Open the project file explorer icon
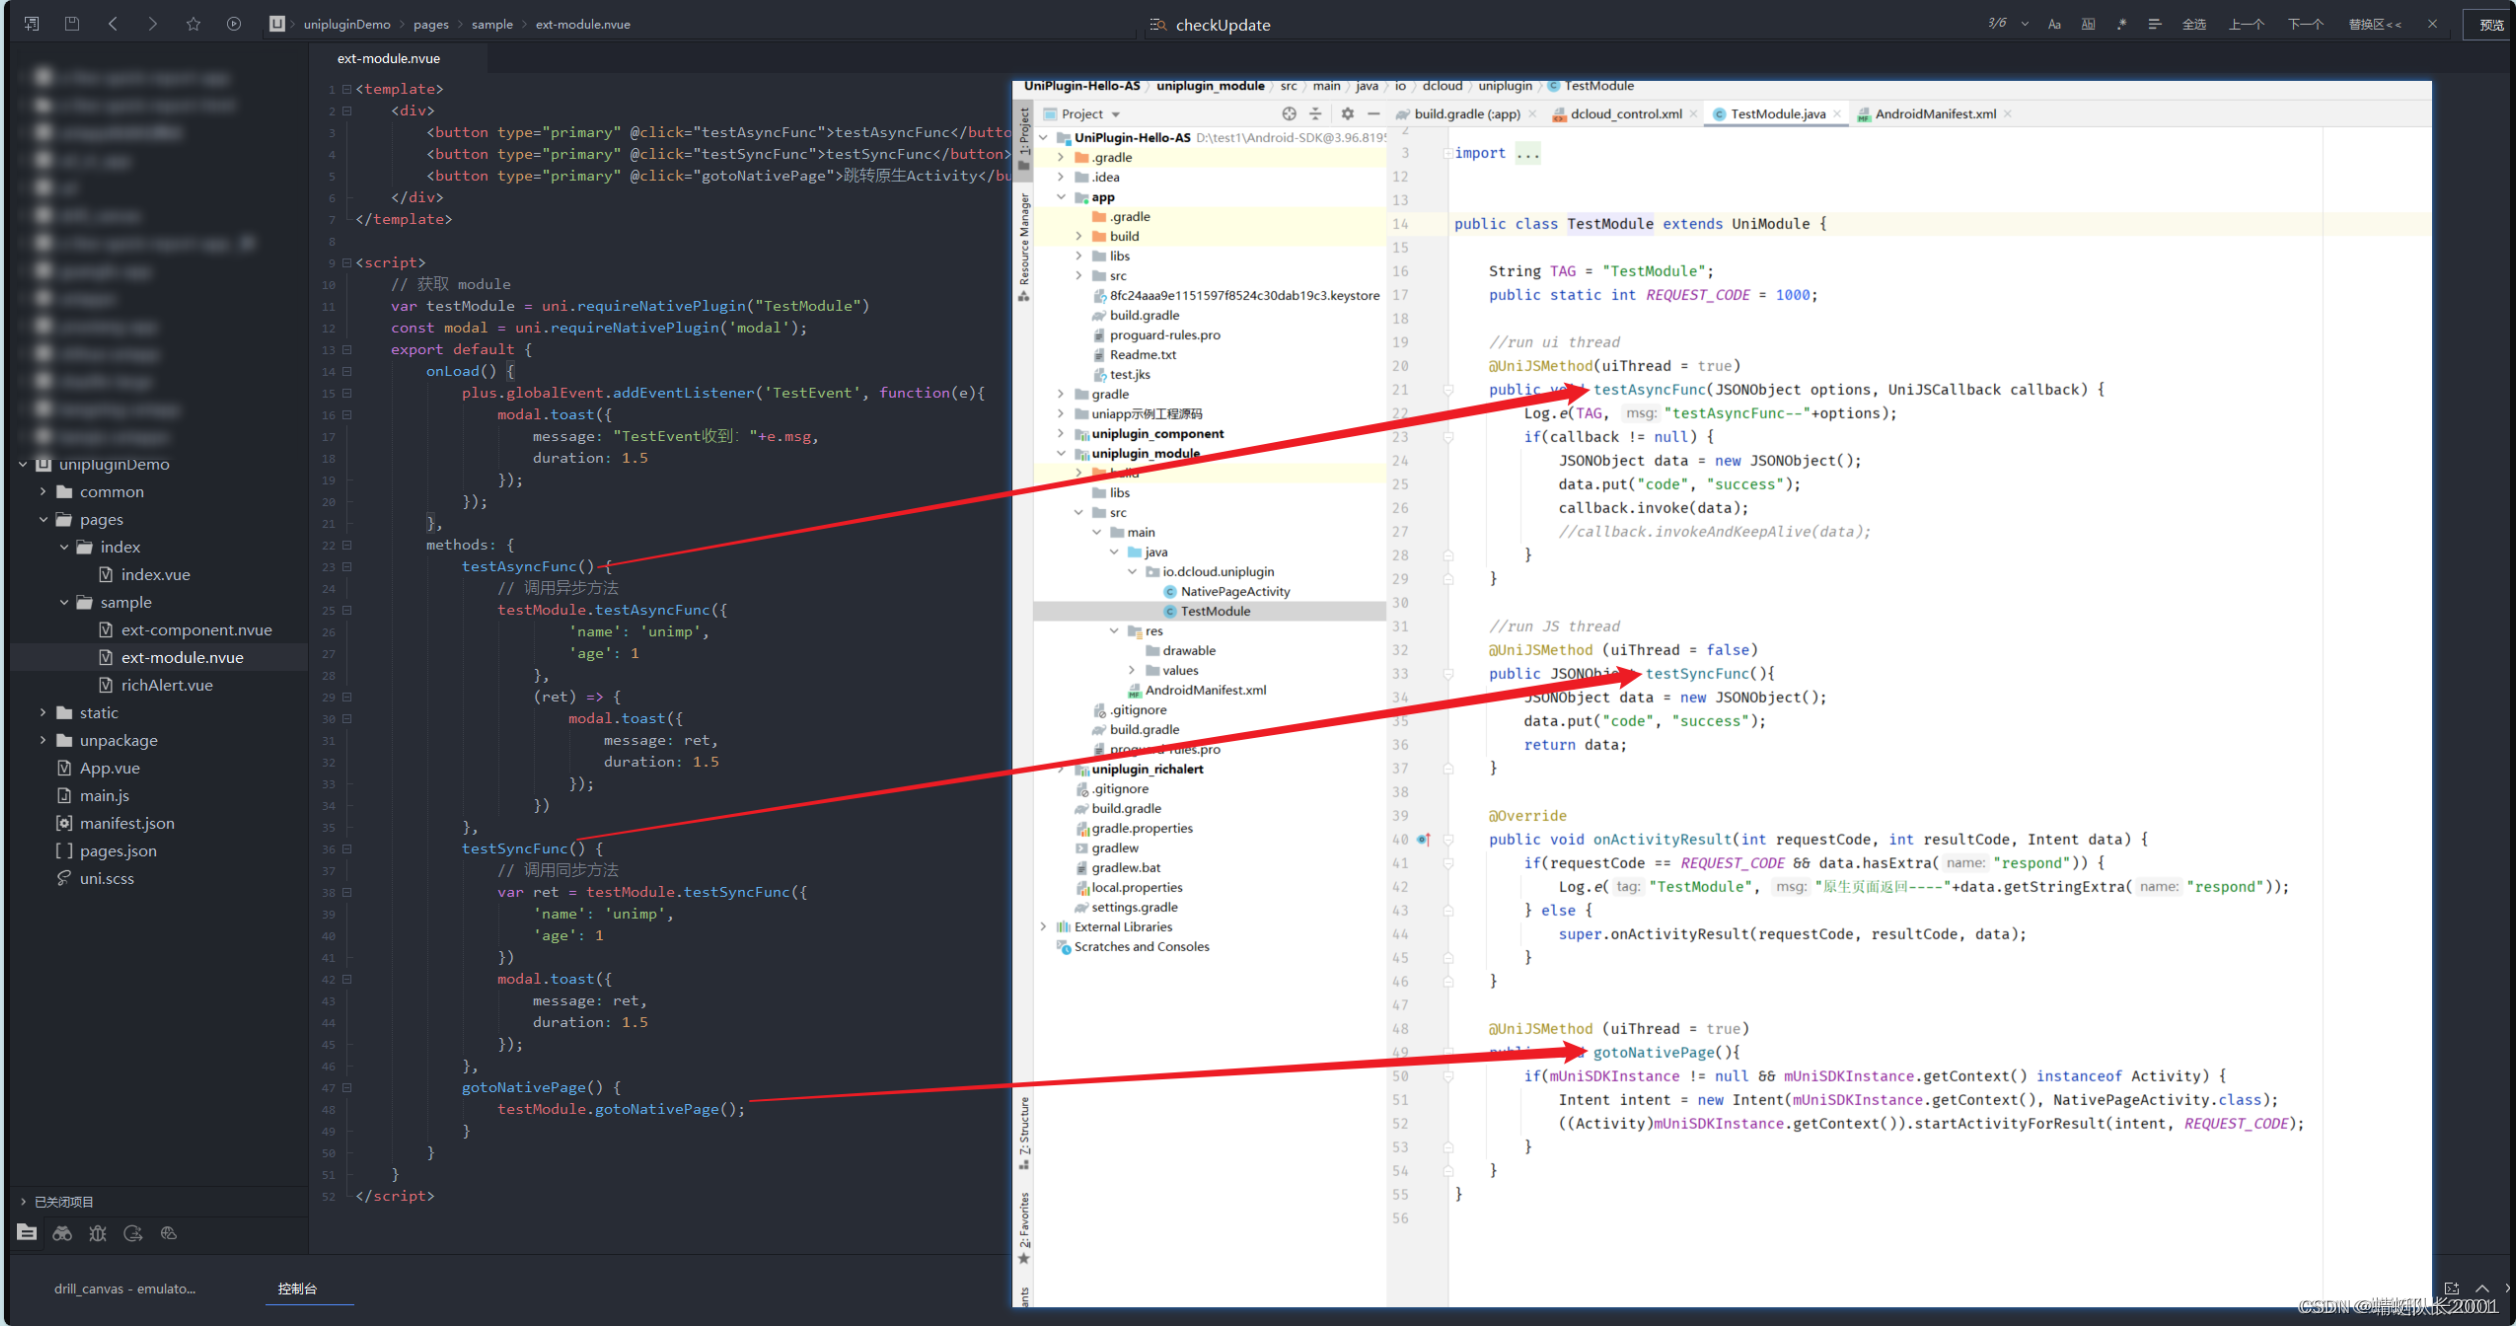 [27, 1233]
